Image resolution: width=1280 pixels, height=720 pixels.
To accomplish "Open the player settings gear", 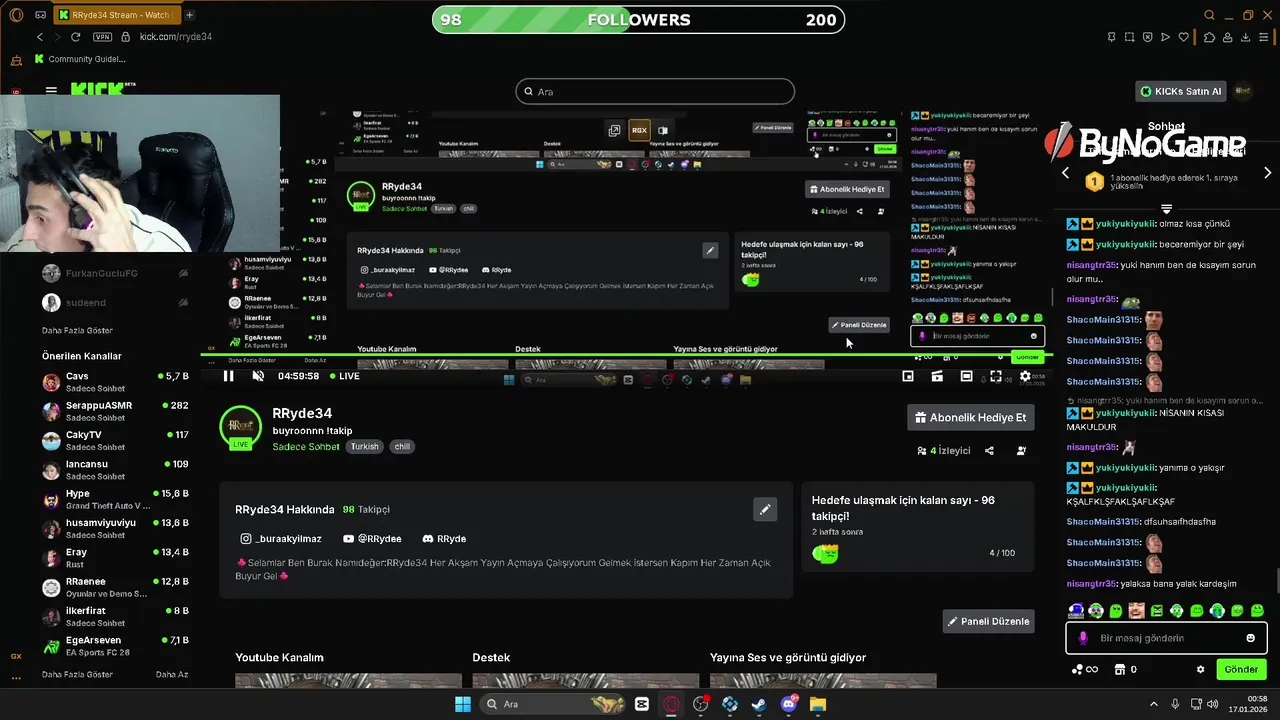I will point(1025,376).
